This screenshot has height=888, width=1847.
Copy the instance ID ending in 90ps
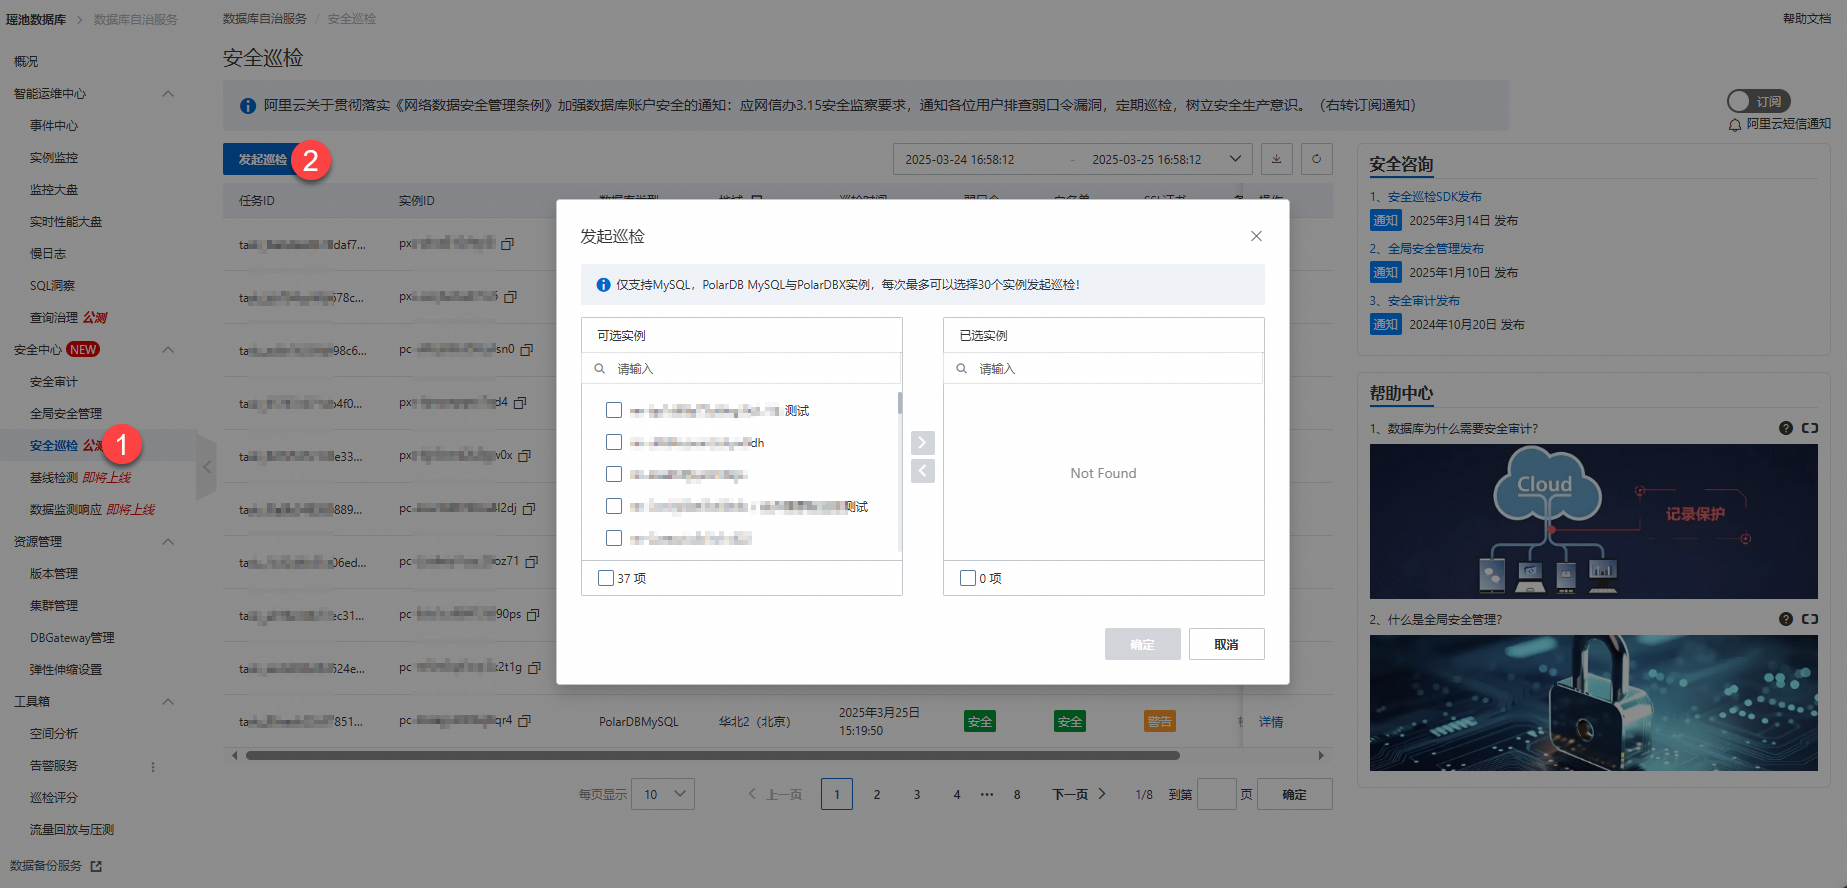point(533,615)
